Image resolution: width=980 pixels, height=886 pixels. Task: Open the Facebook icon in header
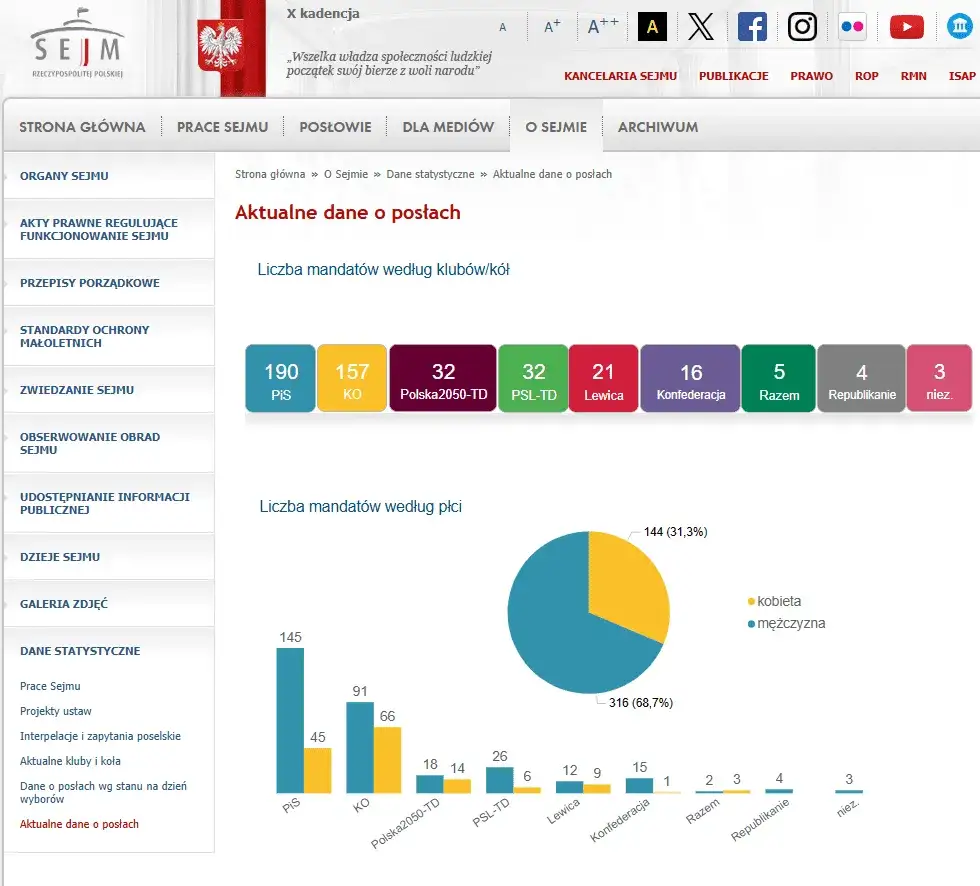click(x=752, y=27)
